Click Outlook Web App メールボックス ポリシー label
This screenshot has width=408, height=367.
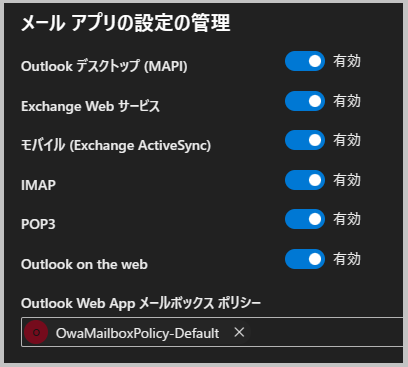141,303
